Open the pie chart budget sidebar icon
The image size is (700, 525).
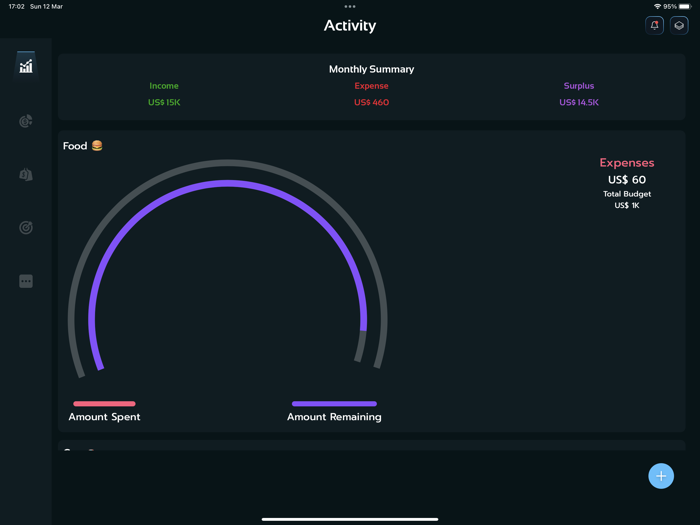[26, 121]
